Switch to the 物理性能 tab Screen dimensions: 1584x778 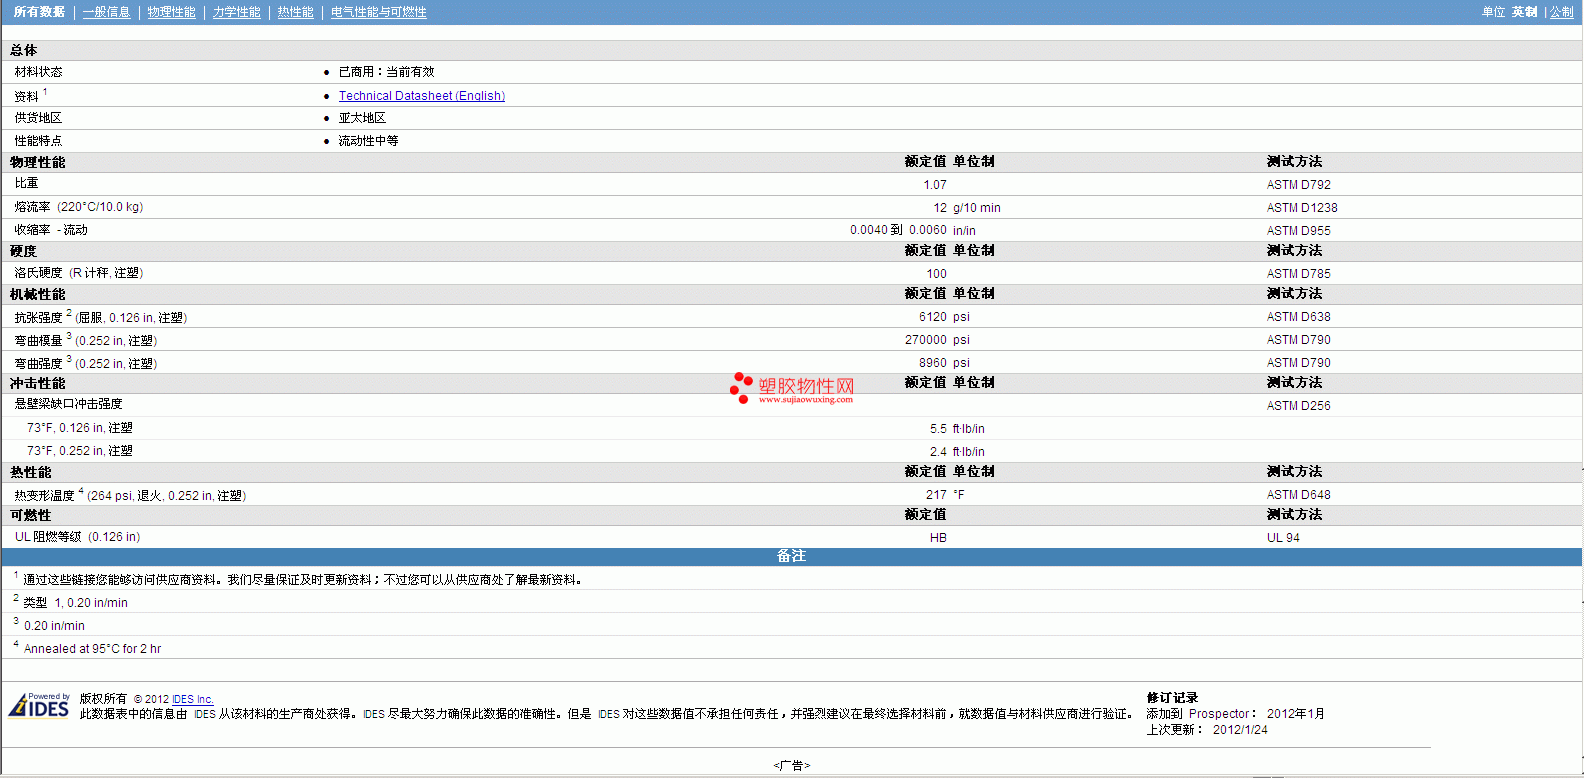(x=171, y=12)
